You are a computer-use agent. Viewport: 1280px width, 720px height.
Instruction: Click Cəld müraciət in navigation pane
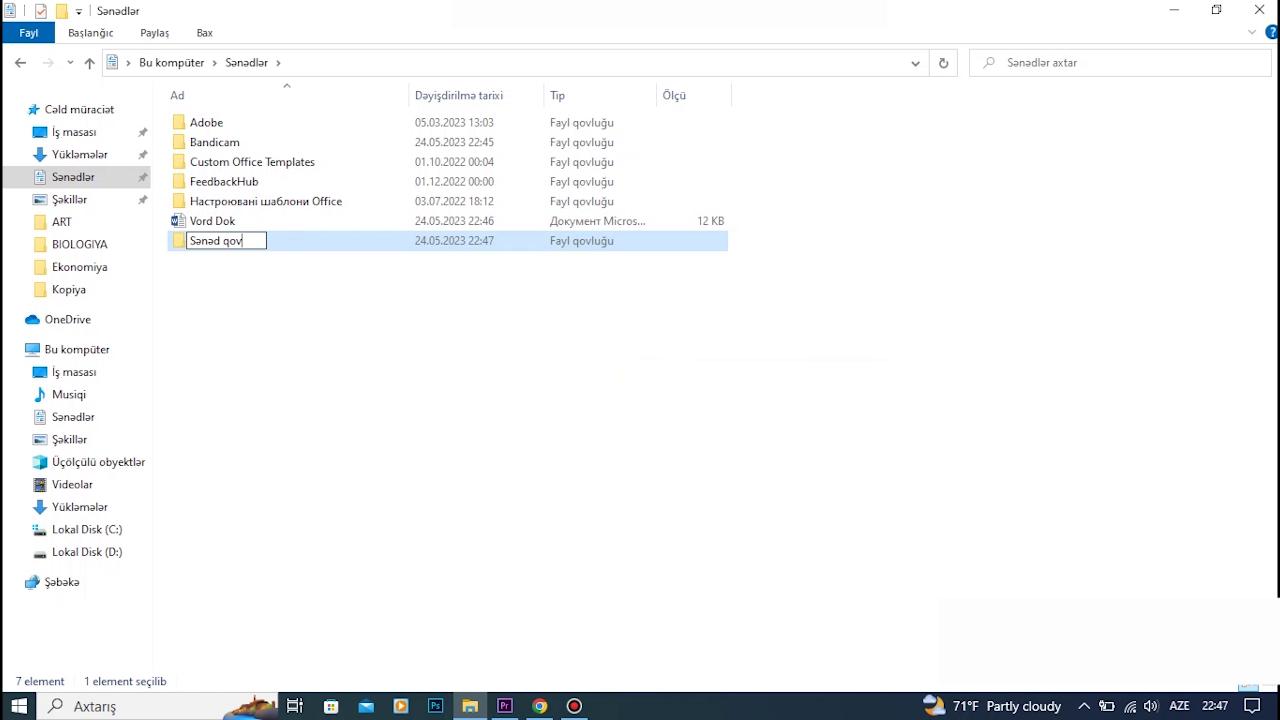pos(79,109)
